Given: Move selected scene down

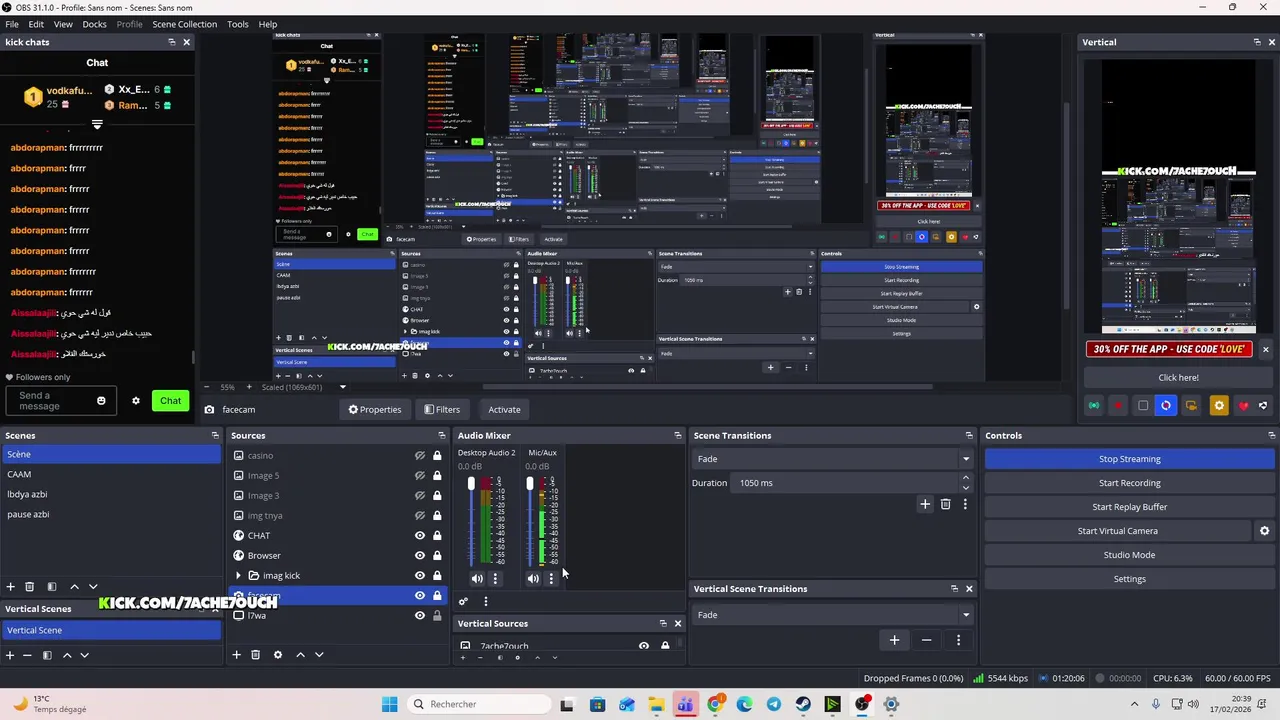Looking at the screenshot, I should [x=93, y=587].
